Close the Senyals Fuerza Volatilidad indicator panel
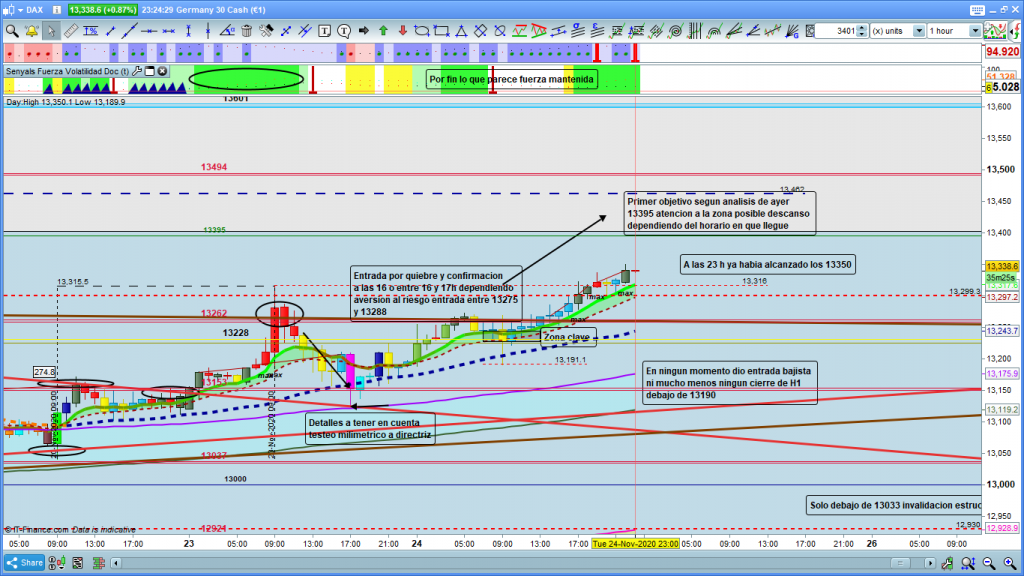The image size is (1024, 576). point(161,72)
